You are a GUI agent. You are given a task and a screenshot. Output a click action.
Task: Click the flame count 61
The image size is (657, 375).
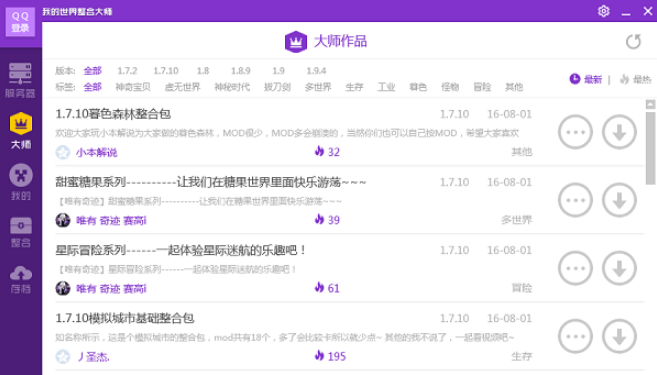(327, 288)
